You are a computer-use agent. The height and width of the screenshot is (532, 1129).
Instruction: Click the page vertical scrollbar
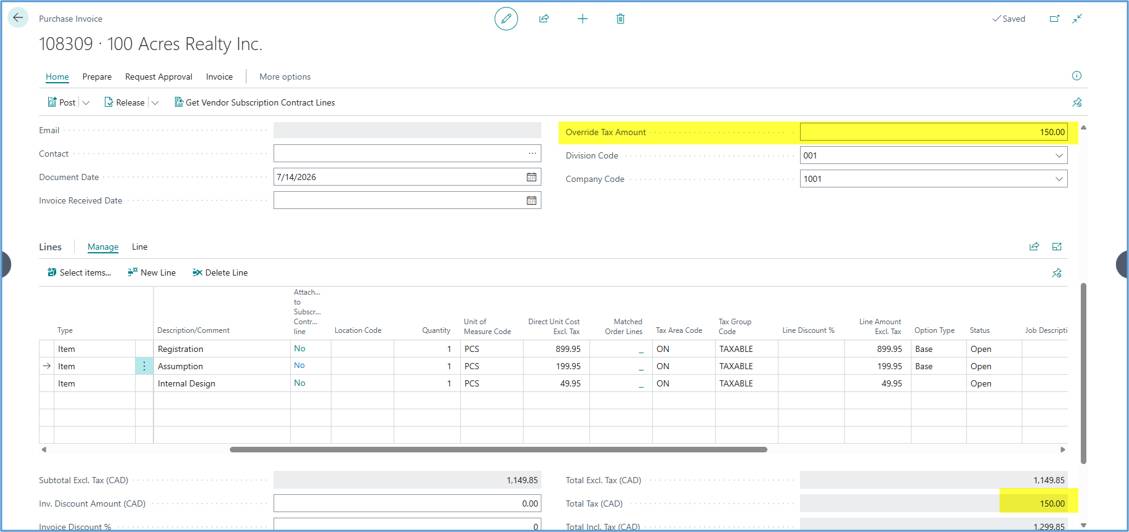point(1084,374)
